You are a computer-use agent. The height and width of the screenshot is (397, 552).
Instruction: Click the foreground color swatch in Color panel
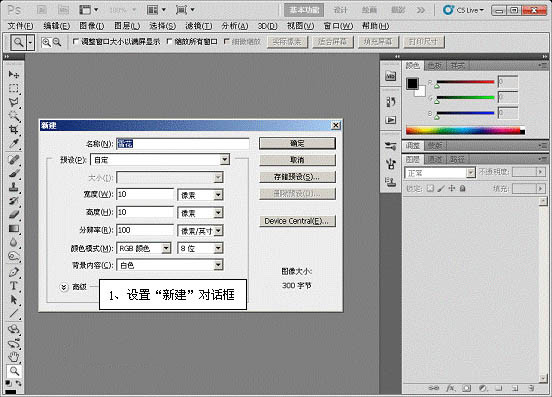[x=412, y=84]
